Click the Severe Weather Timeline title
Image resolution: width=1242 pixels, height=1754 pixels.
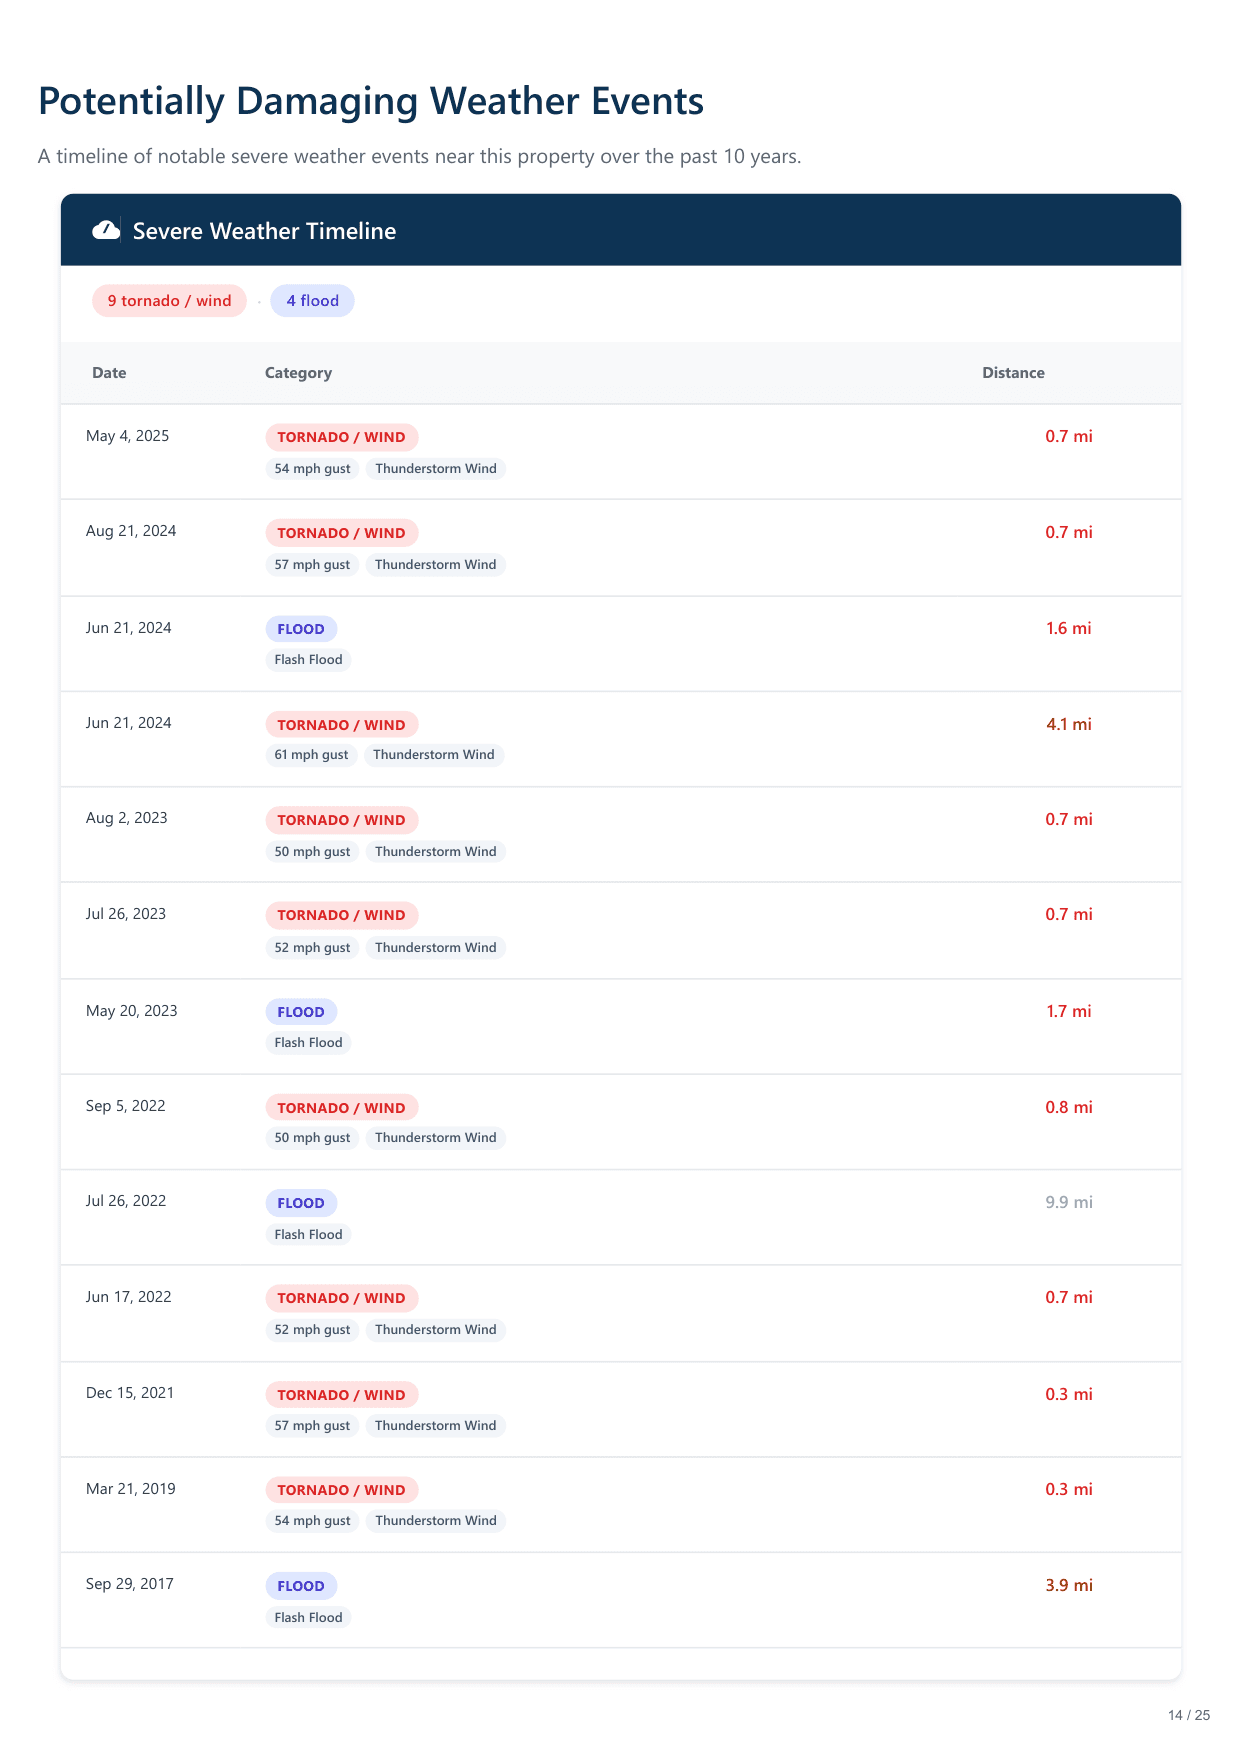pos(264,231)
